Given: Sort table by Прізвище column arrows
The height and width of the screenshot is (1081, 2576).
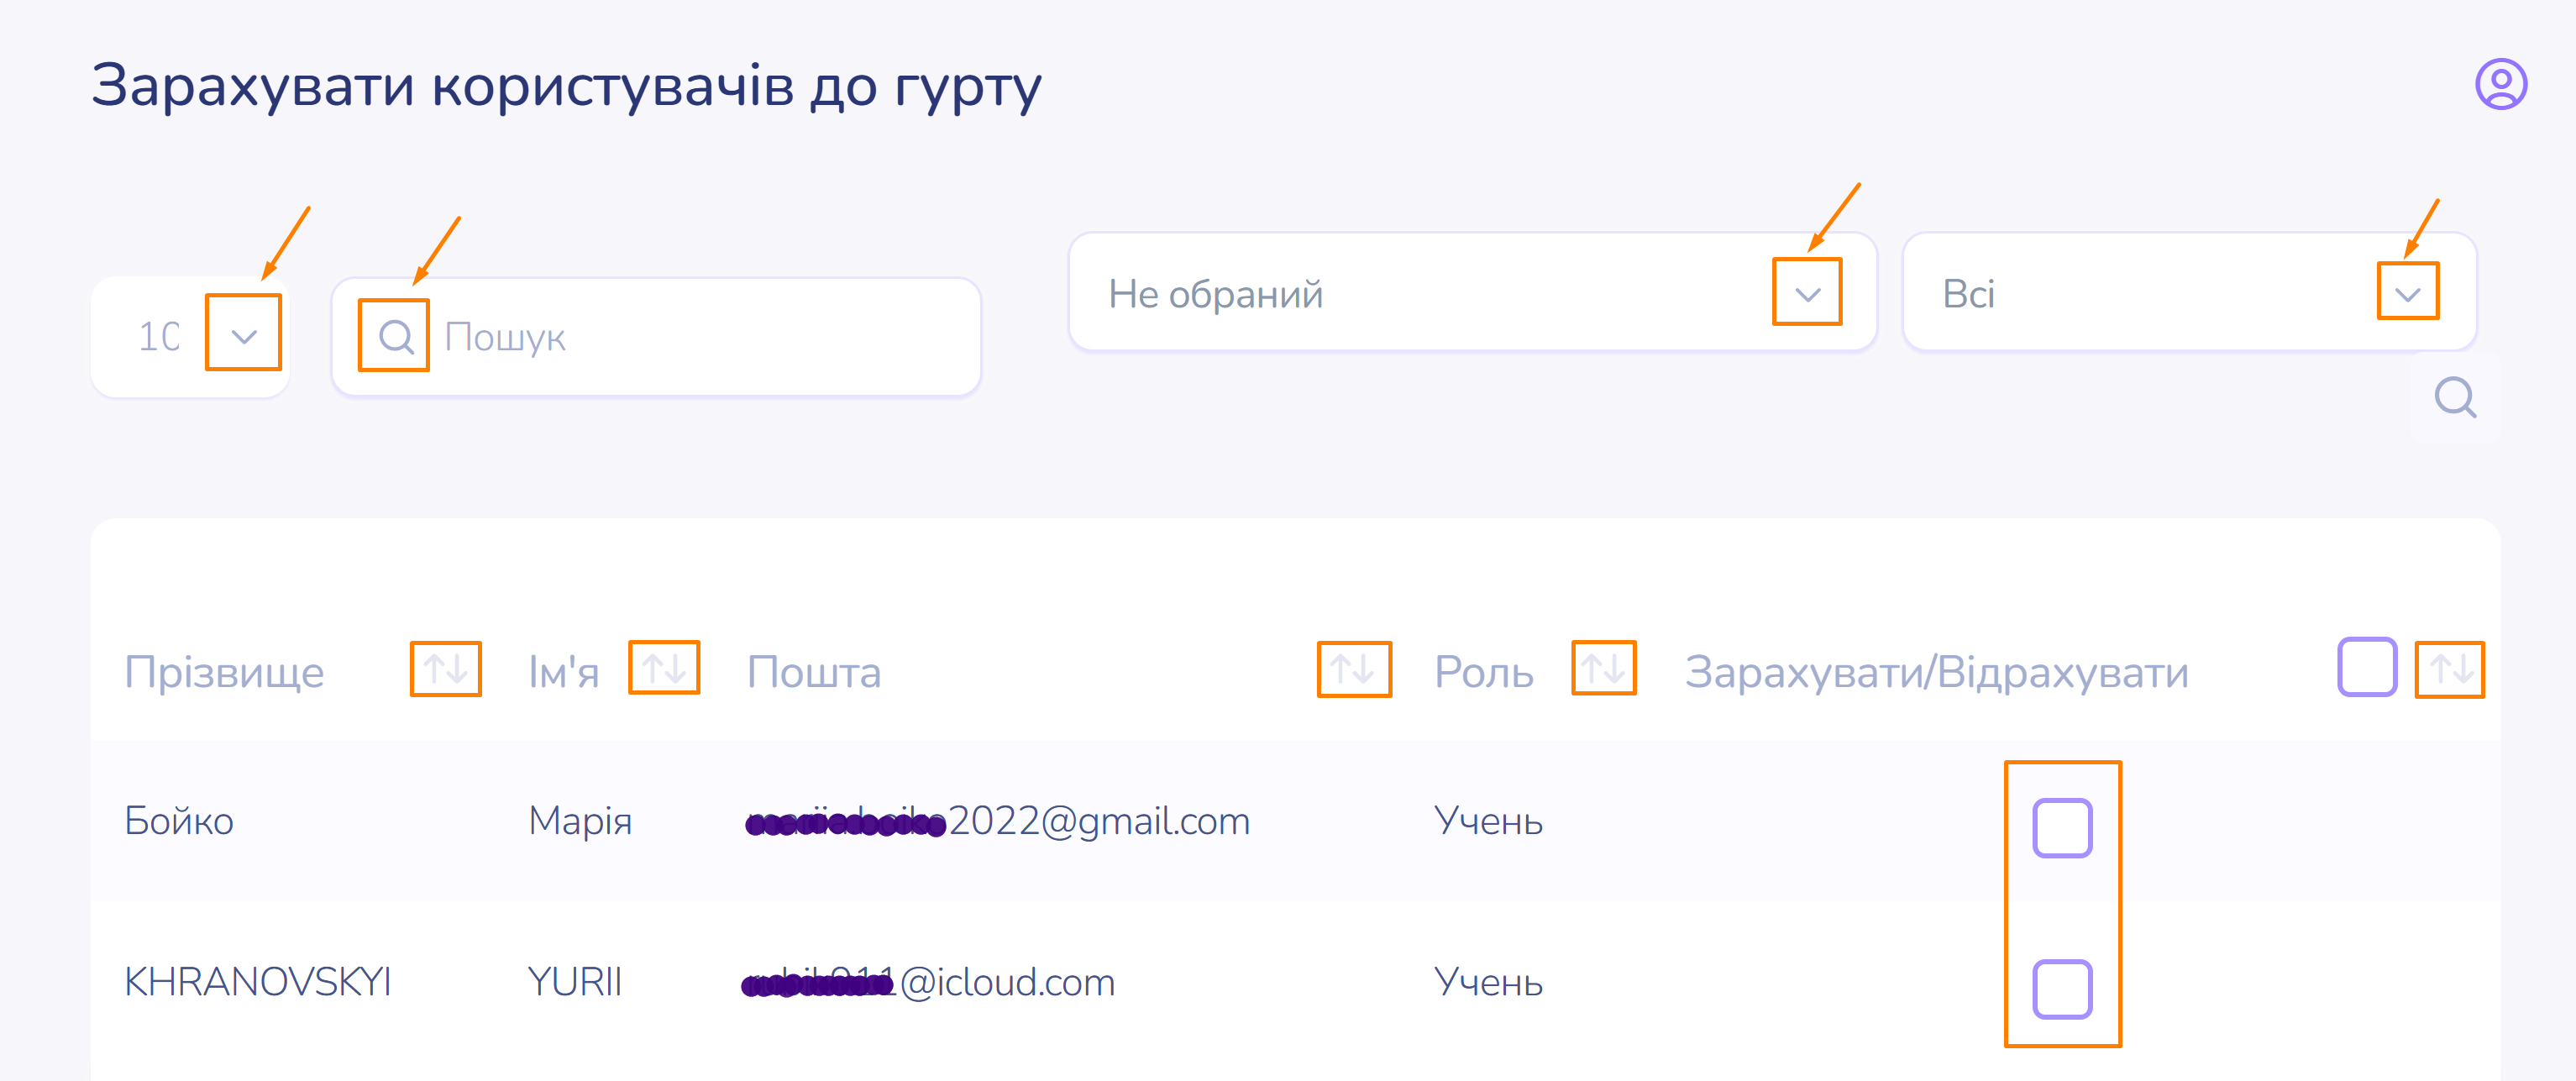Looking at the screenshot, I should (x=446, y=669).
